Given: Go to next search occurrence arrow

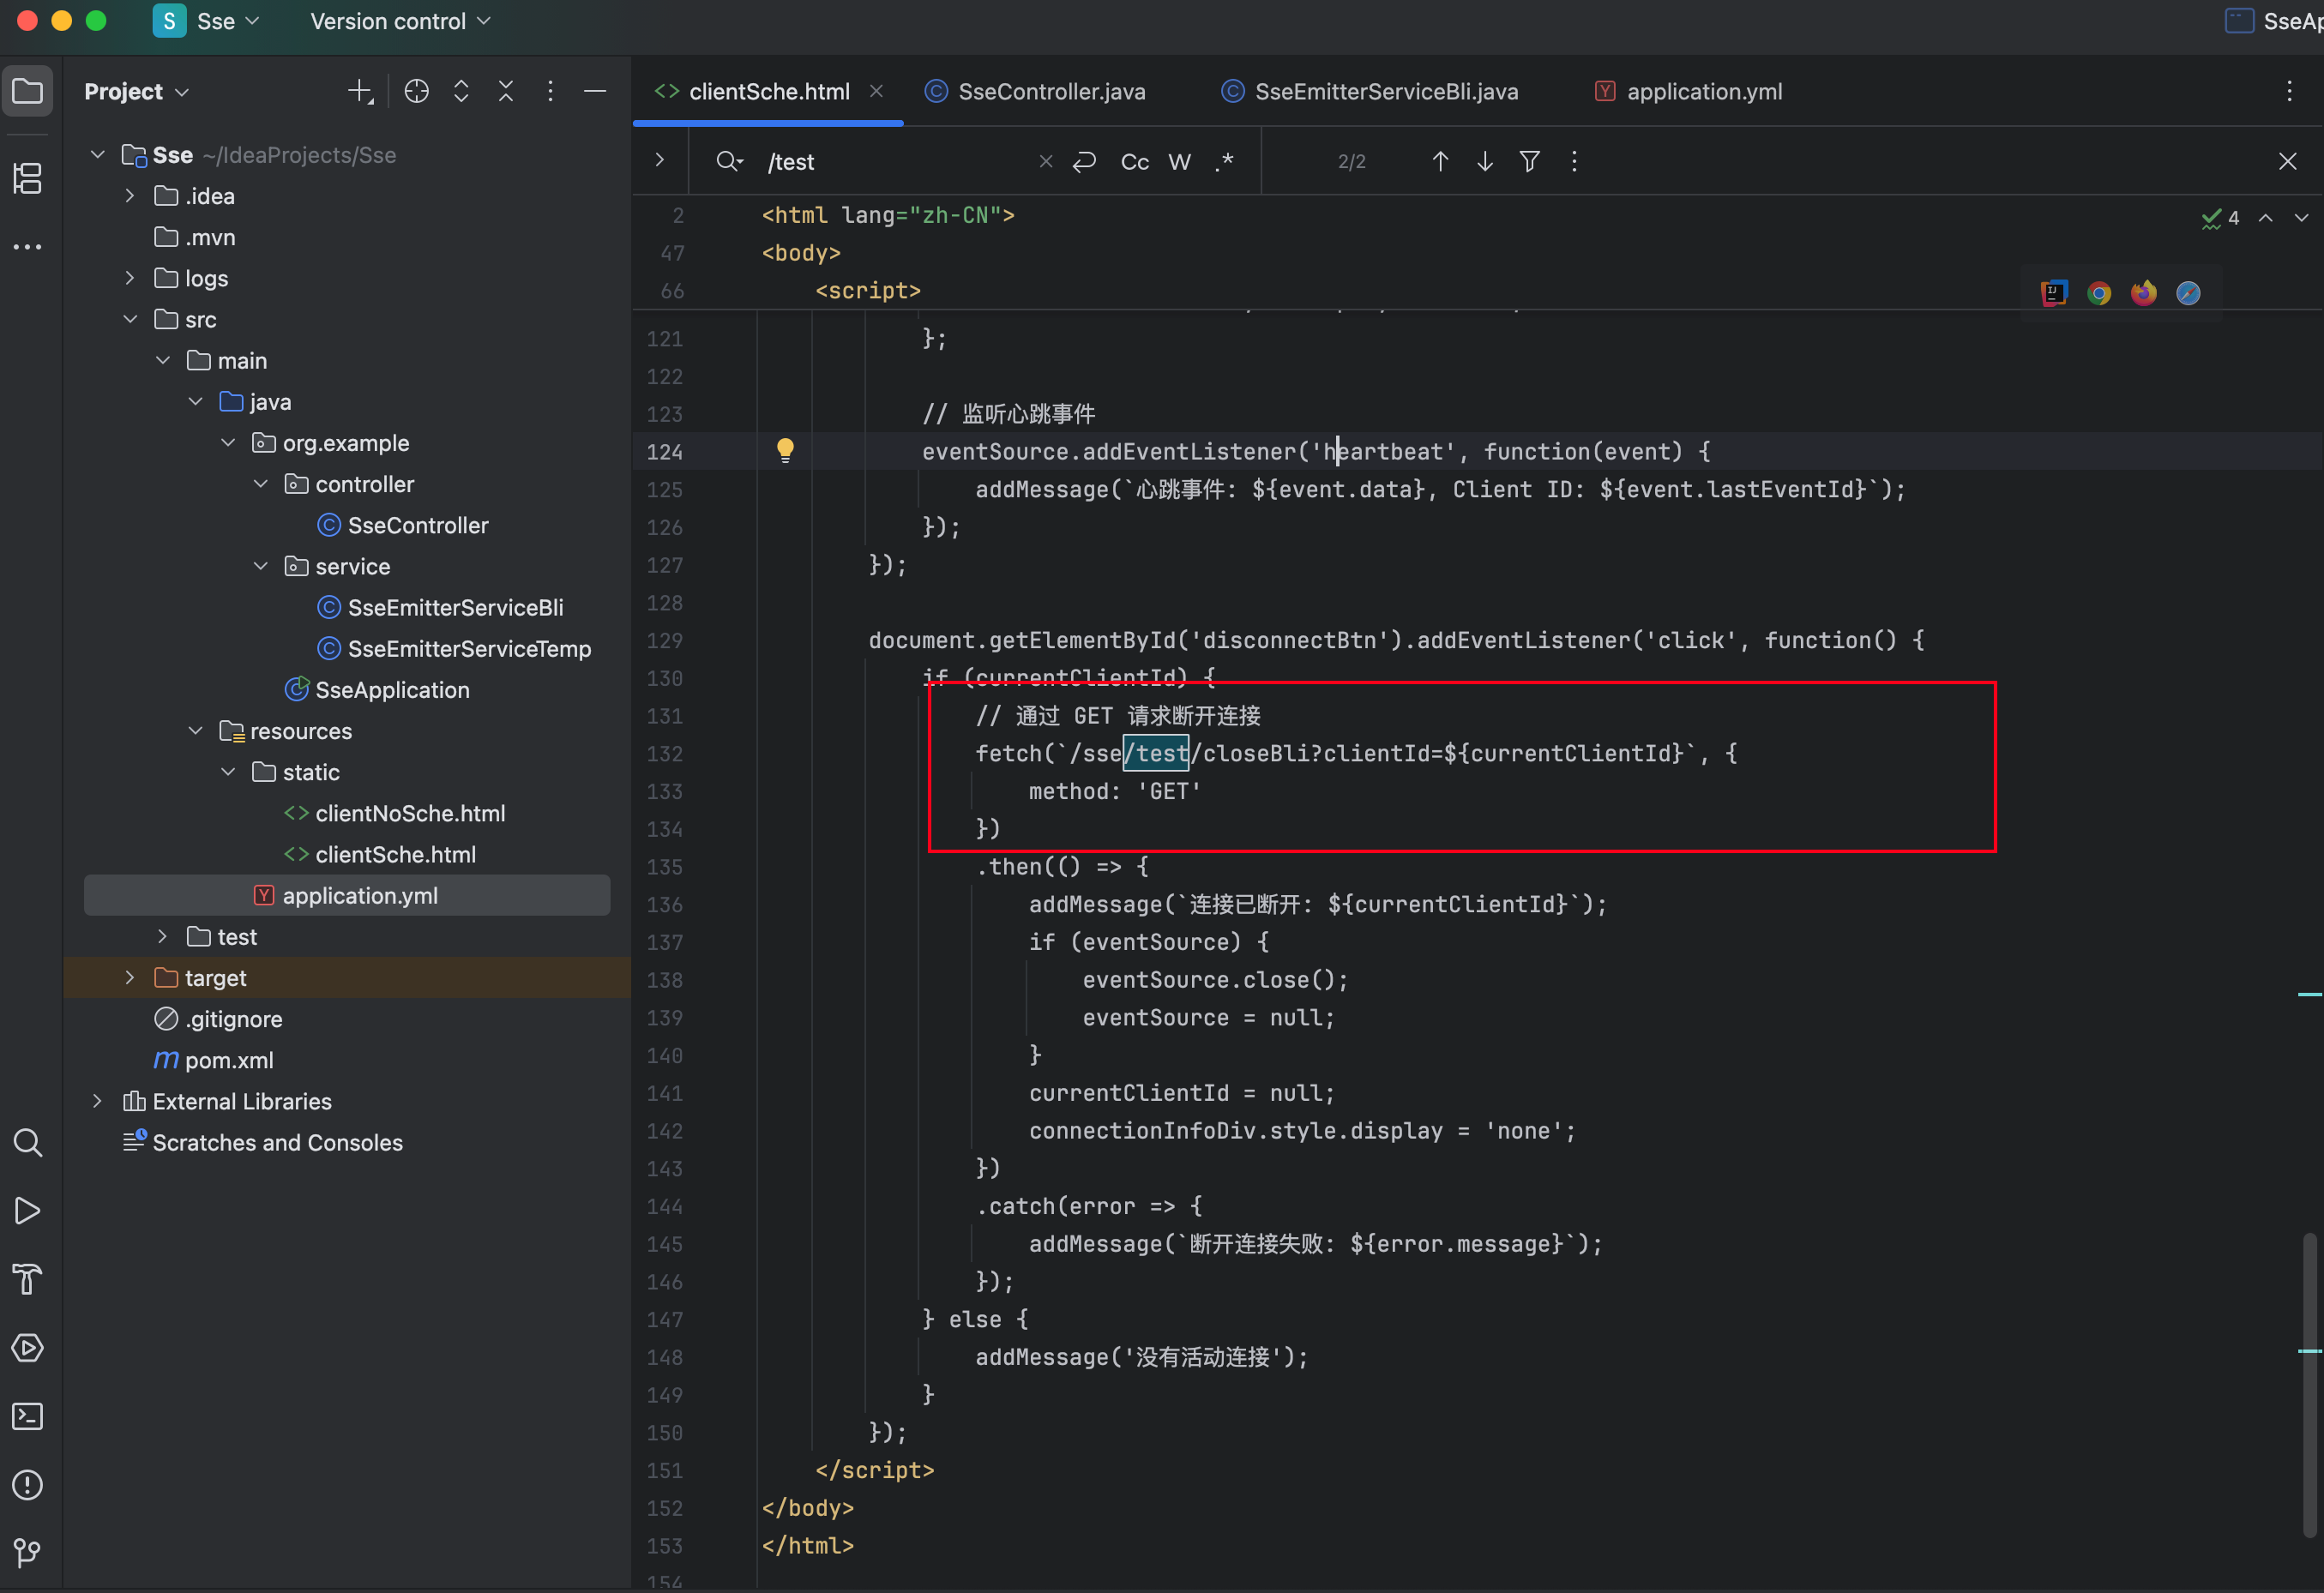Looking at the screenshot, I should coord(1485,162).
